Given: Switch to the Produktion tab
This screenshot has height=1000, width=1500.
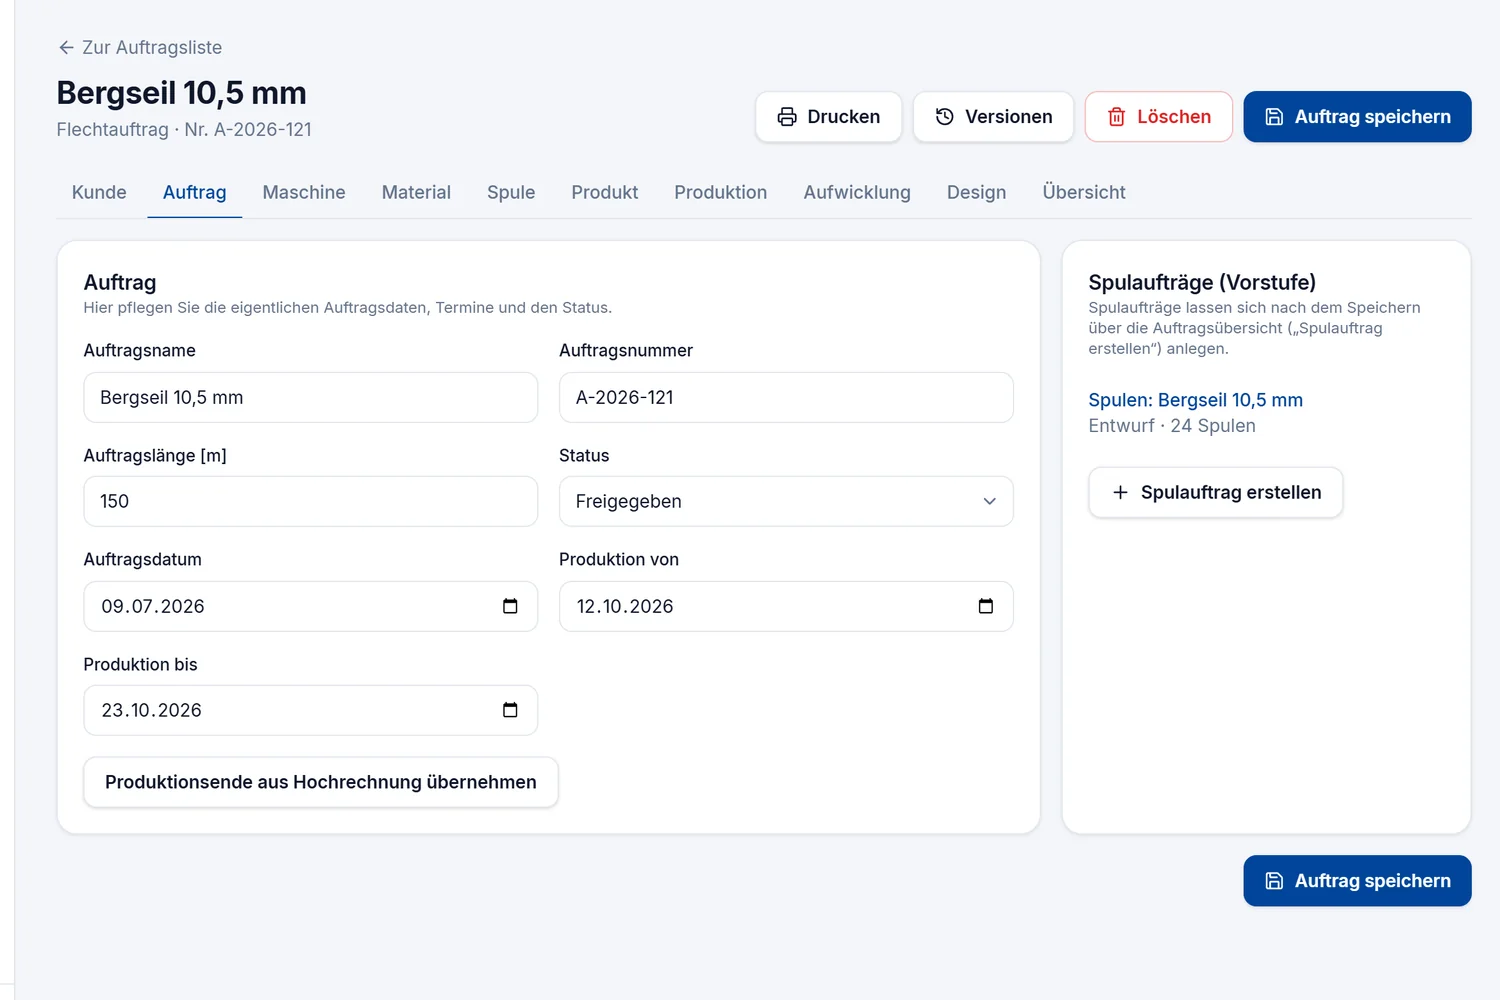Looking at the screenshot, I should 721,192.
